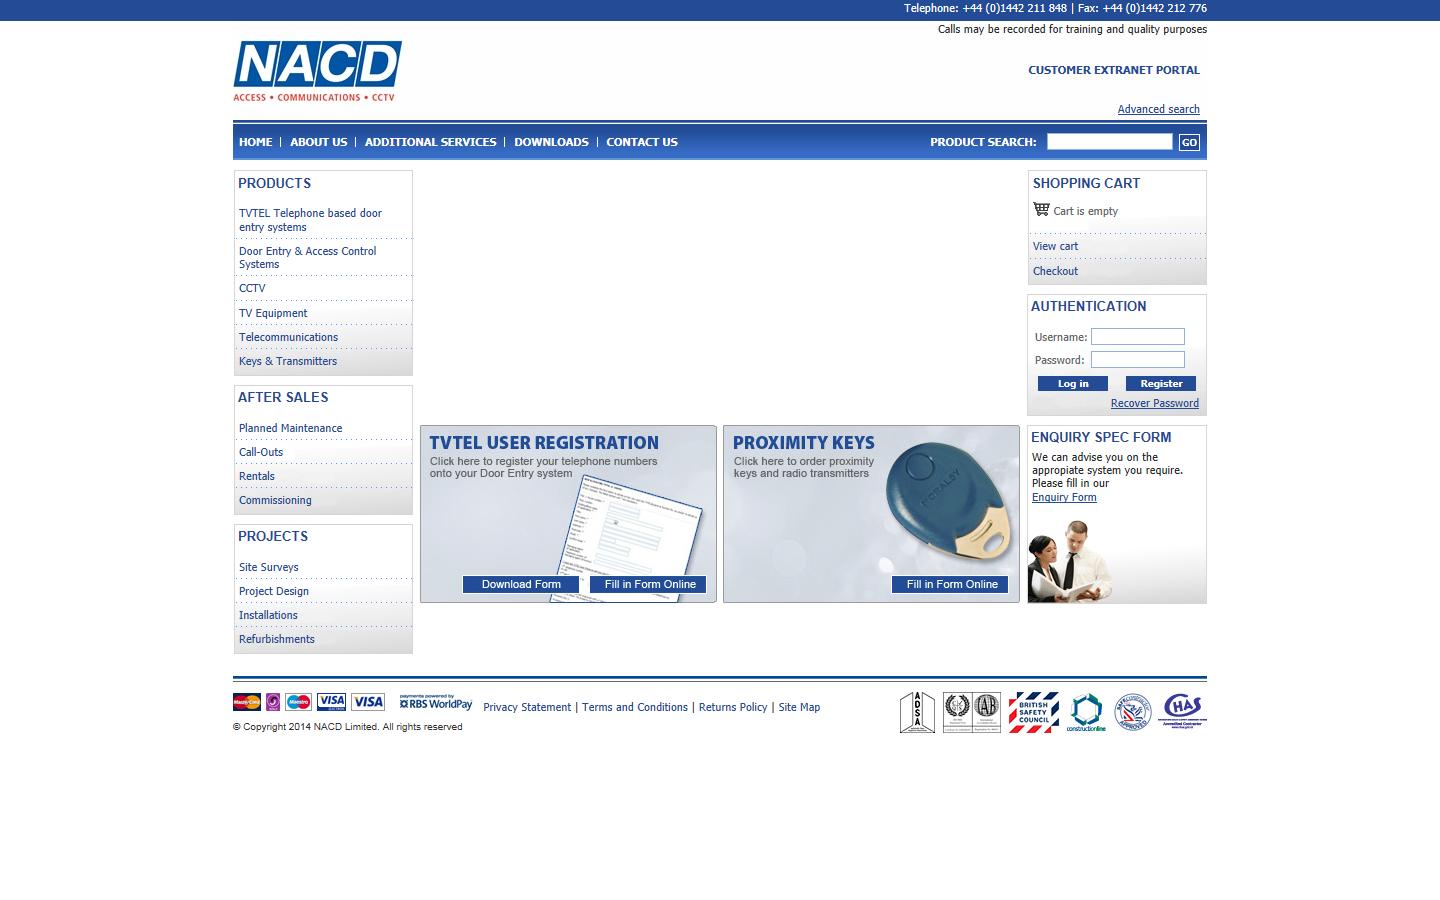
Task: Open the CHAS Accredited Contractor logo
Action: point(1183,711)
